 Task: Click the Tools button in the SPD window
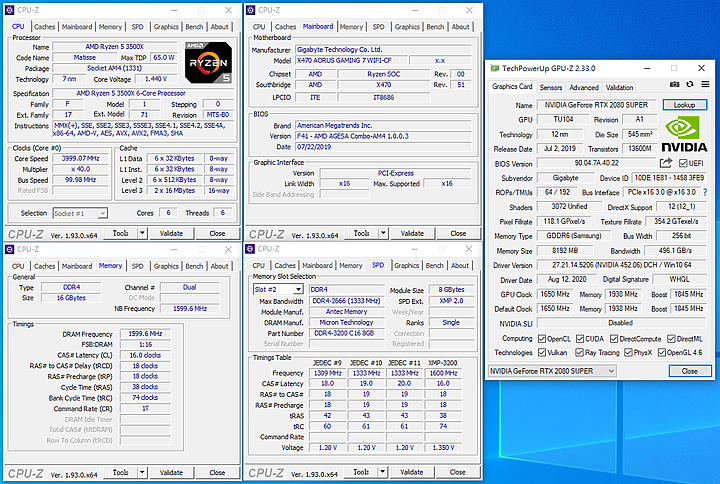tap(361, 472)
